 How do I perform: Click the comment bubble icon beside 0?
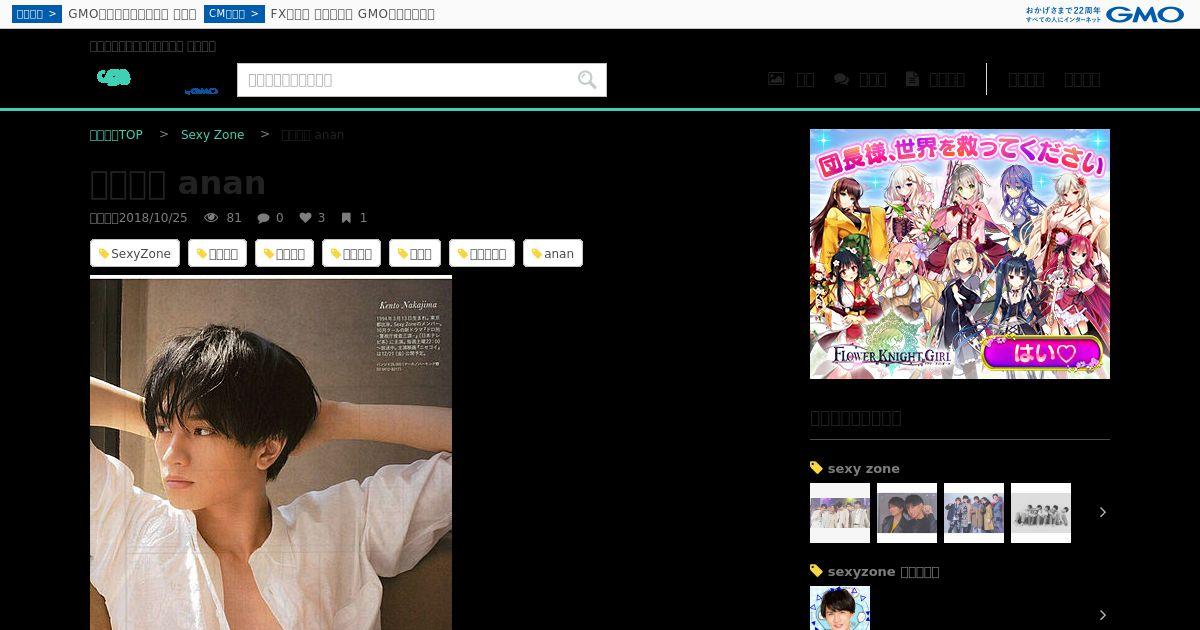point(264,218)
